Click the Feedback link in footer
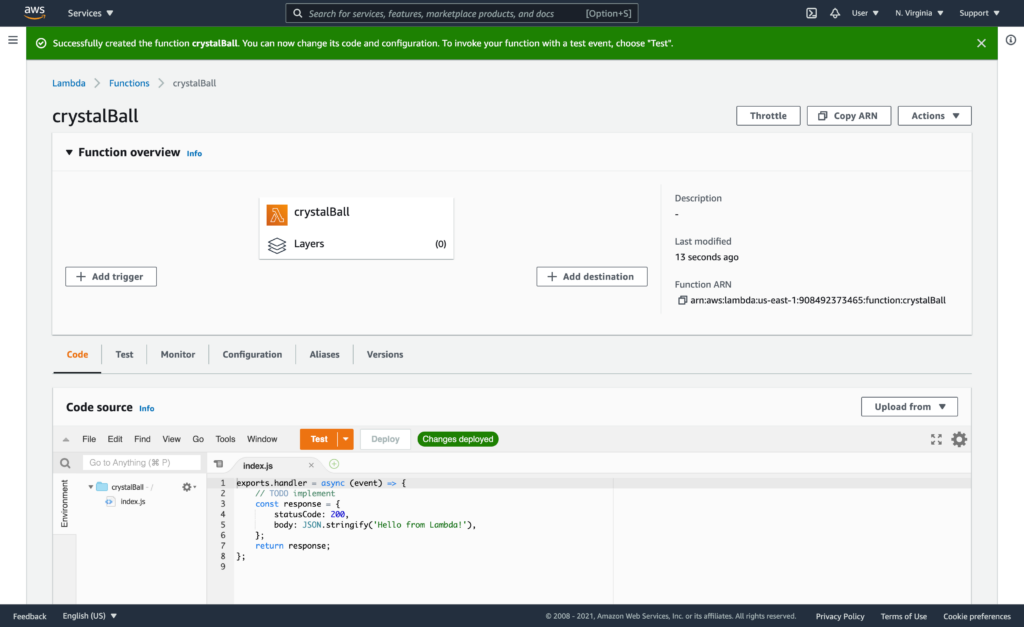 pos(29,616)
